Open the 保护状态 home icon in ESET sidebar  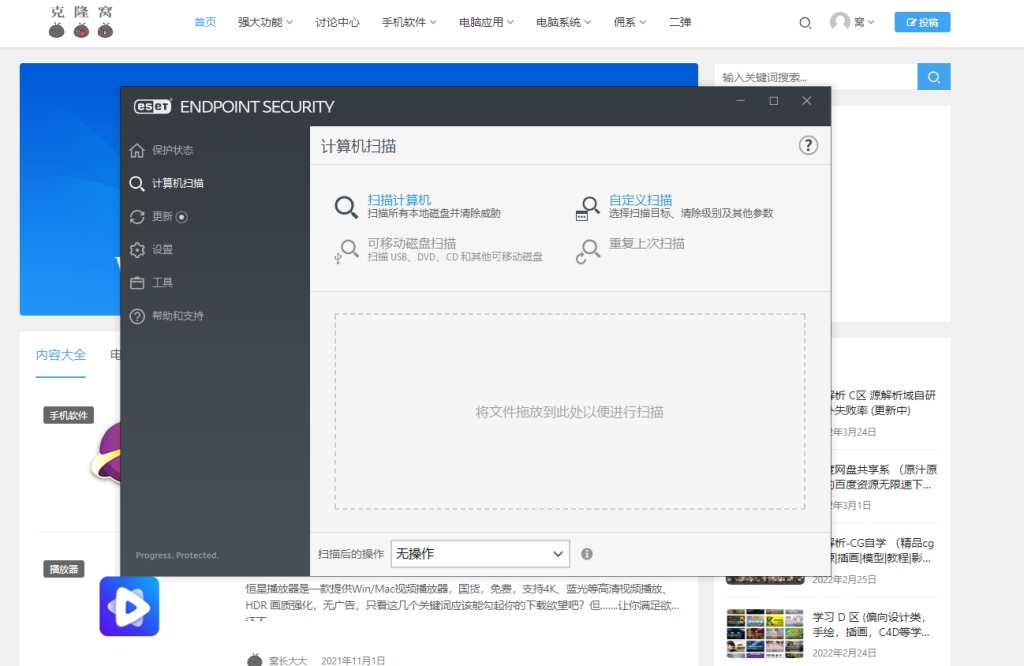[136, 150]
